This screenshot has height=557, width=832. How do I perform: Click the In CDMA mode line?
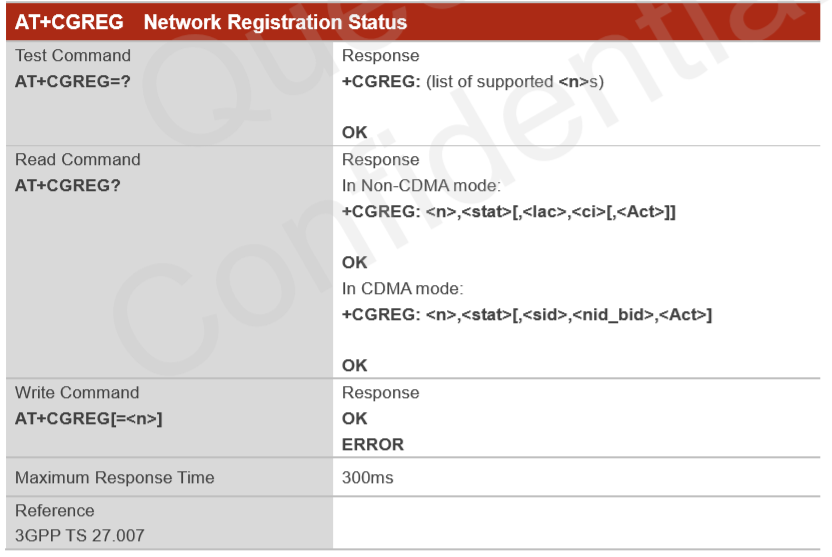(x=403, y=289)
